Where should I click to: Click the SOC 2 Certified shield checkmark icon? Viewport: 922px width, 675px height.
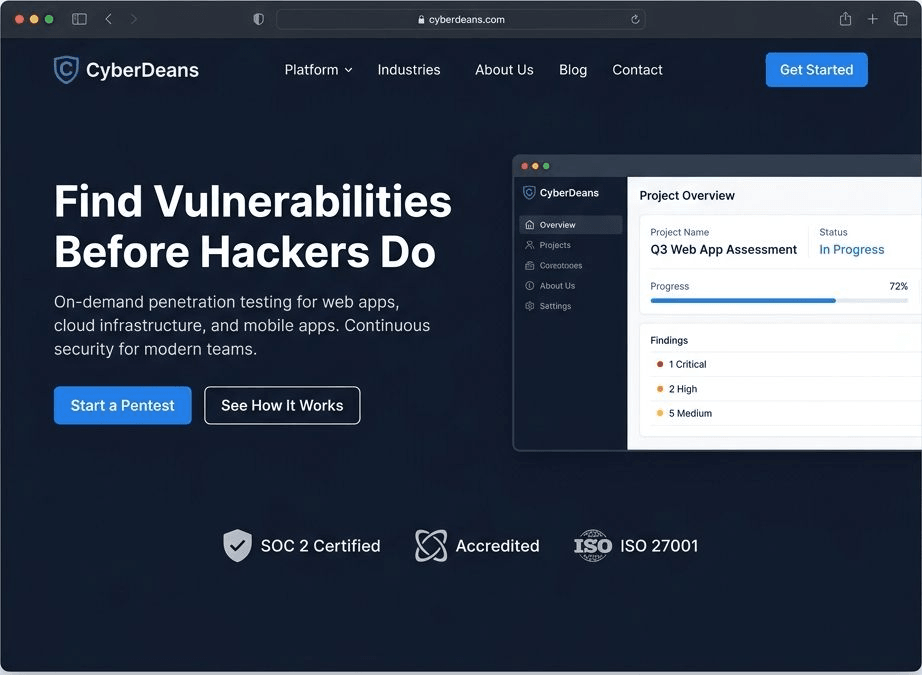click(x=238, y=545)
